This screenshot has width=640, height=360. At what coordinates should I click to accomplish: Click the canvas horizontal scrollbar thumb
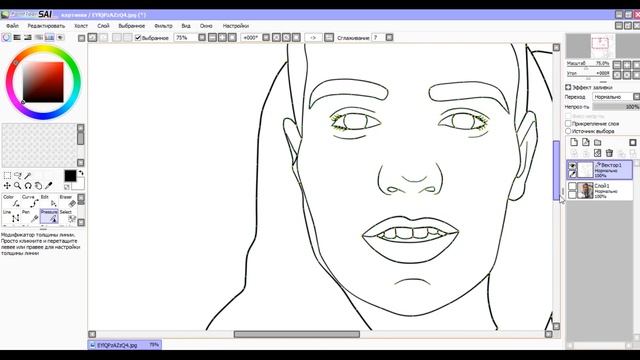[297, 334]
